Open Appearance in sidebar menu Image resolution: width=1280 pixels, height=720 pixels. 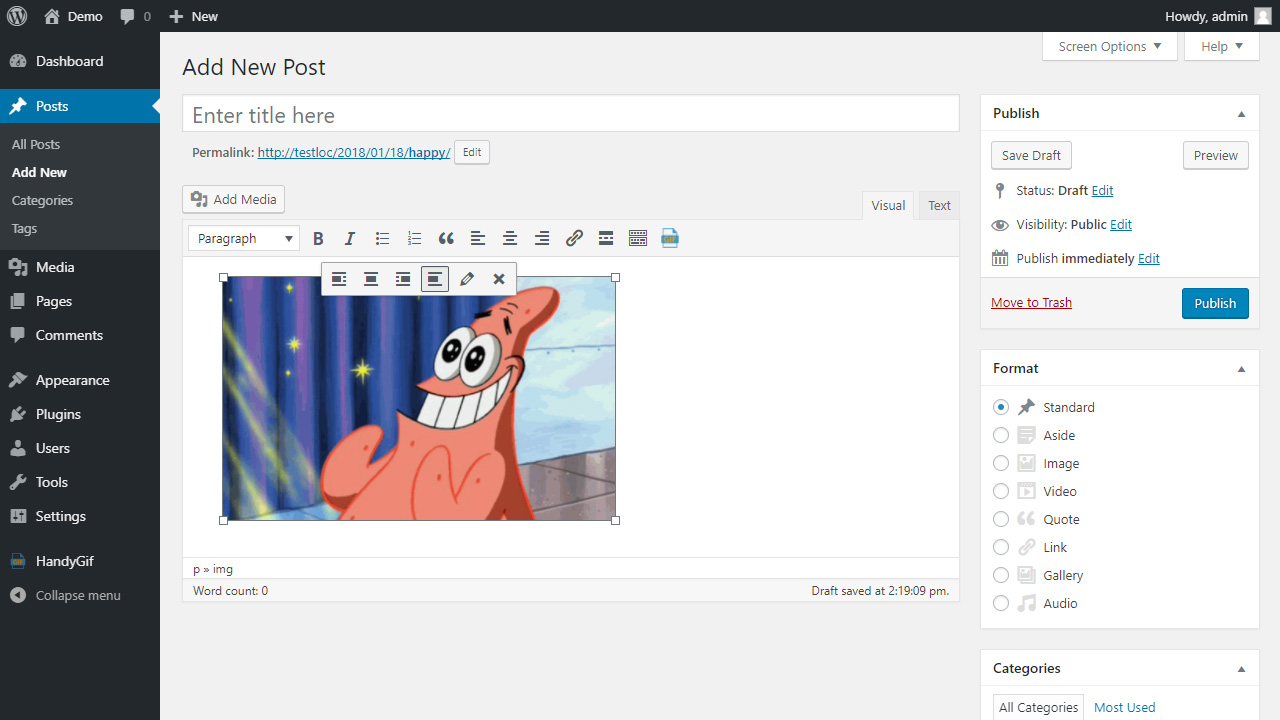click(x=80, y=380)
